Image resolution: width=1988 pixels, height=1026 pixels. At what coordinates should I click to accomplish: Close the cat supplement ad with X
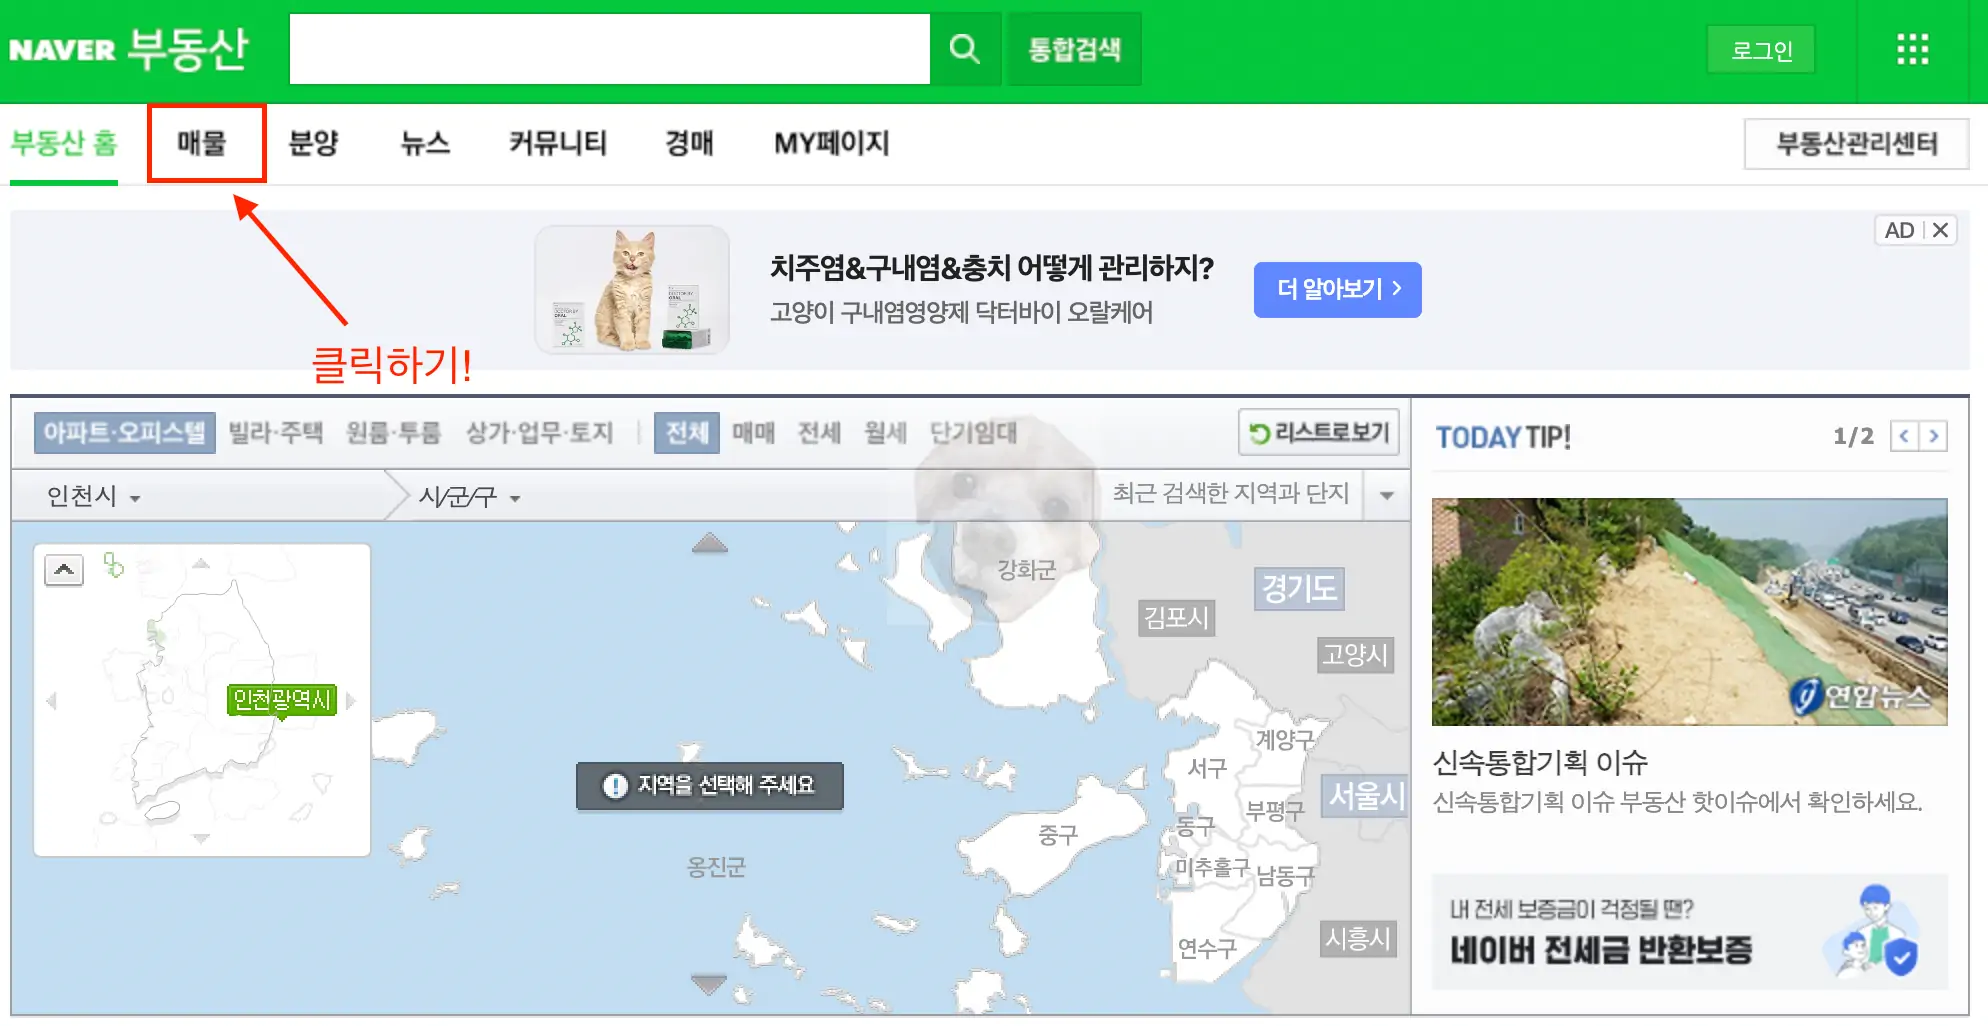[x=1941, y=230]
